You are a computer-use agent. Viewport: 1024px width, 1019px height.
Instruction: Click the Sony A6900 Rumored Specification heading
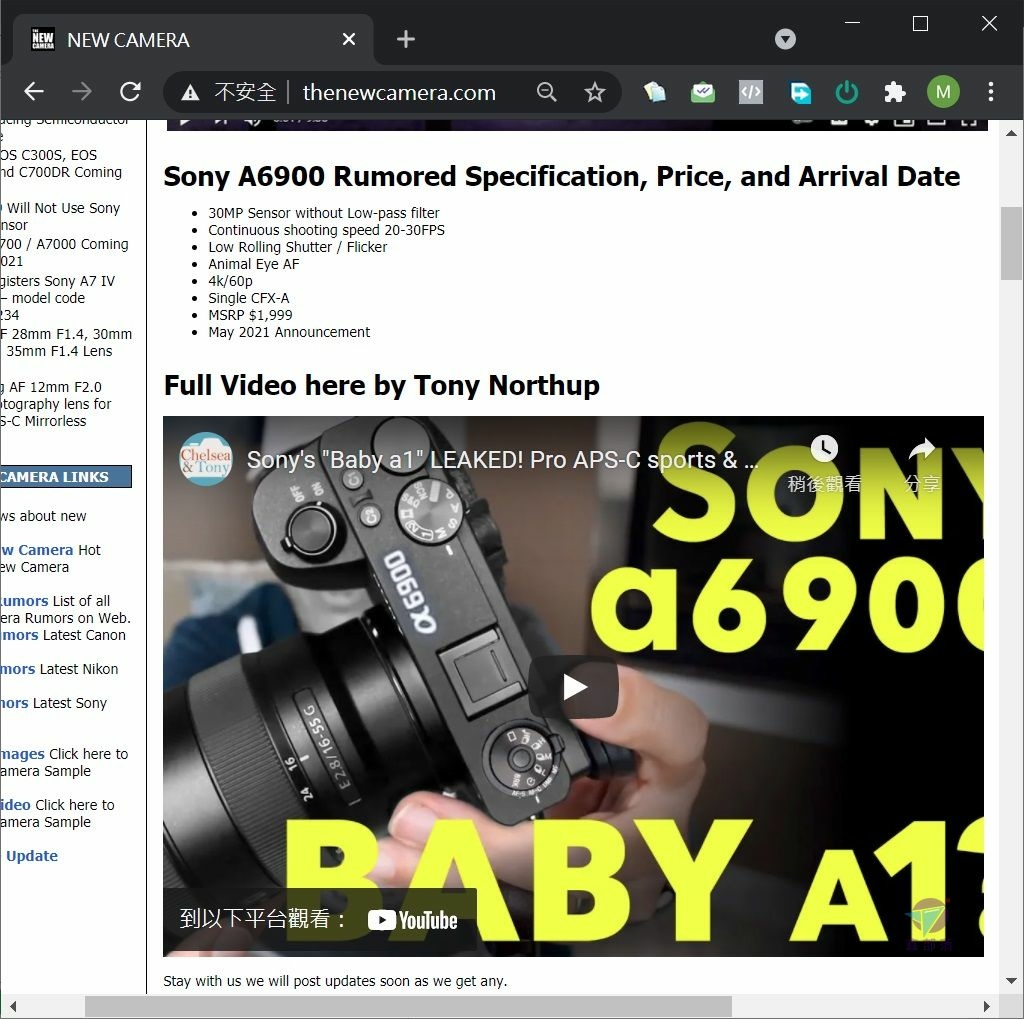point(562,176)
